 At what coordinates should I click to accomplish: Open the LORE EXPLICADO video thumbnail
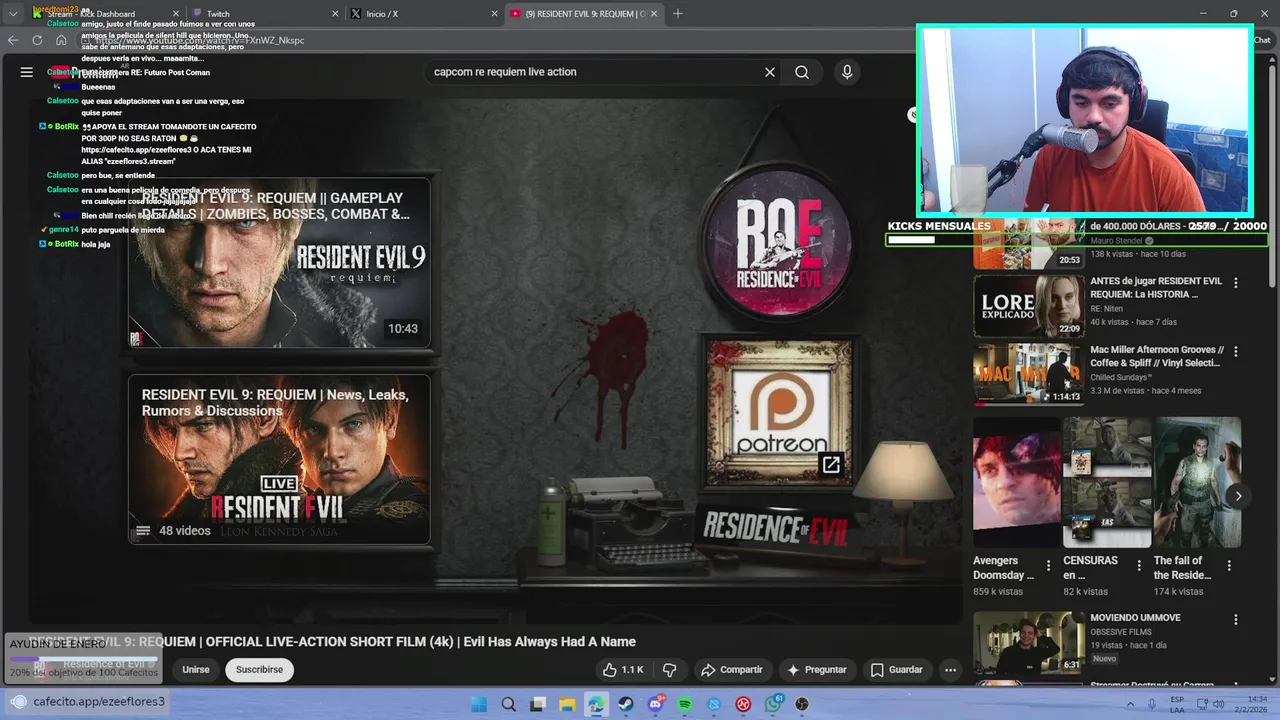pyautogui.click(x=1029, y=306)
